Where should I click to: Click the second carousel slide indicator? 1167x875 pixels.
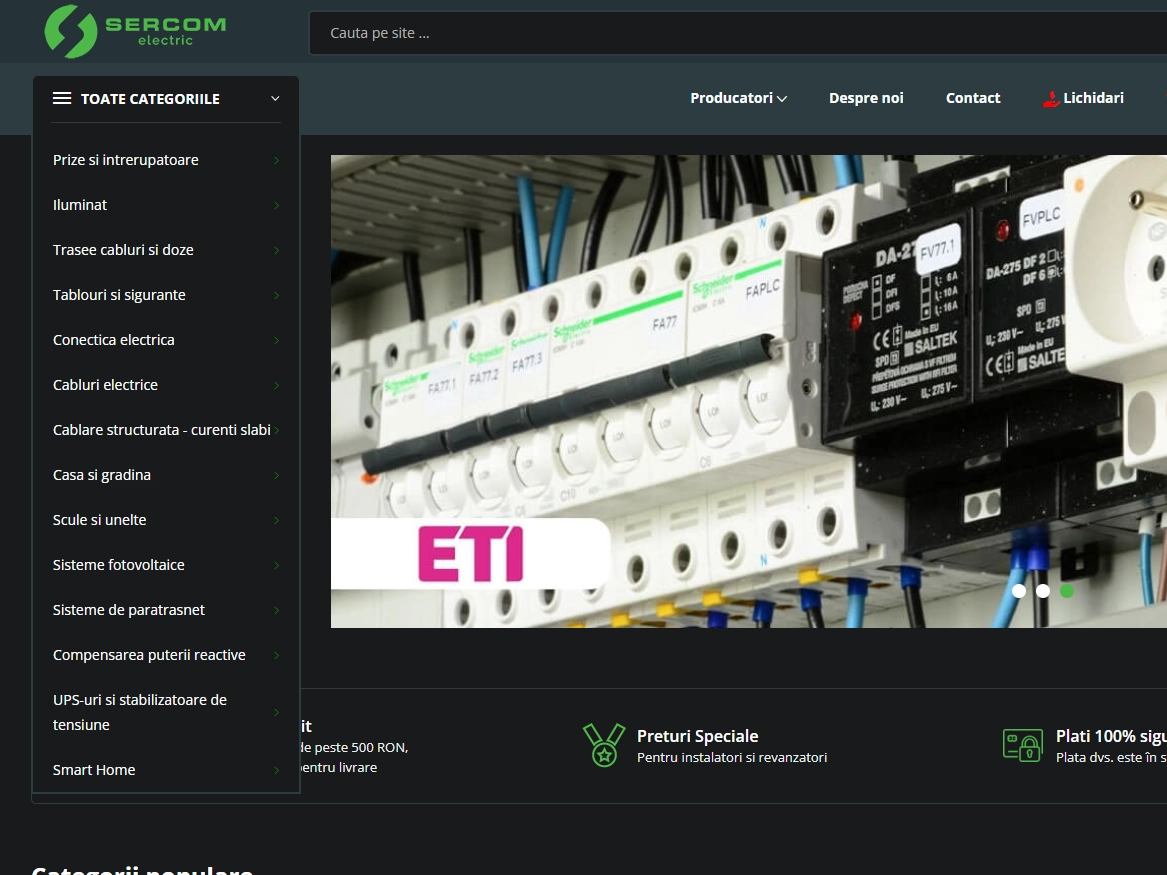[1043, 591]
